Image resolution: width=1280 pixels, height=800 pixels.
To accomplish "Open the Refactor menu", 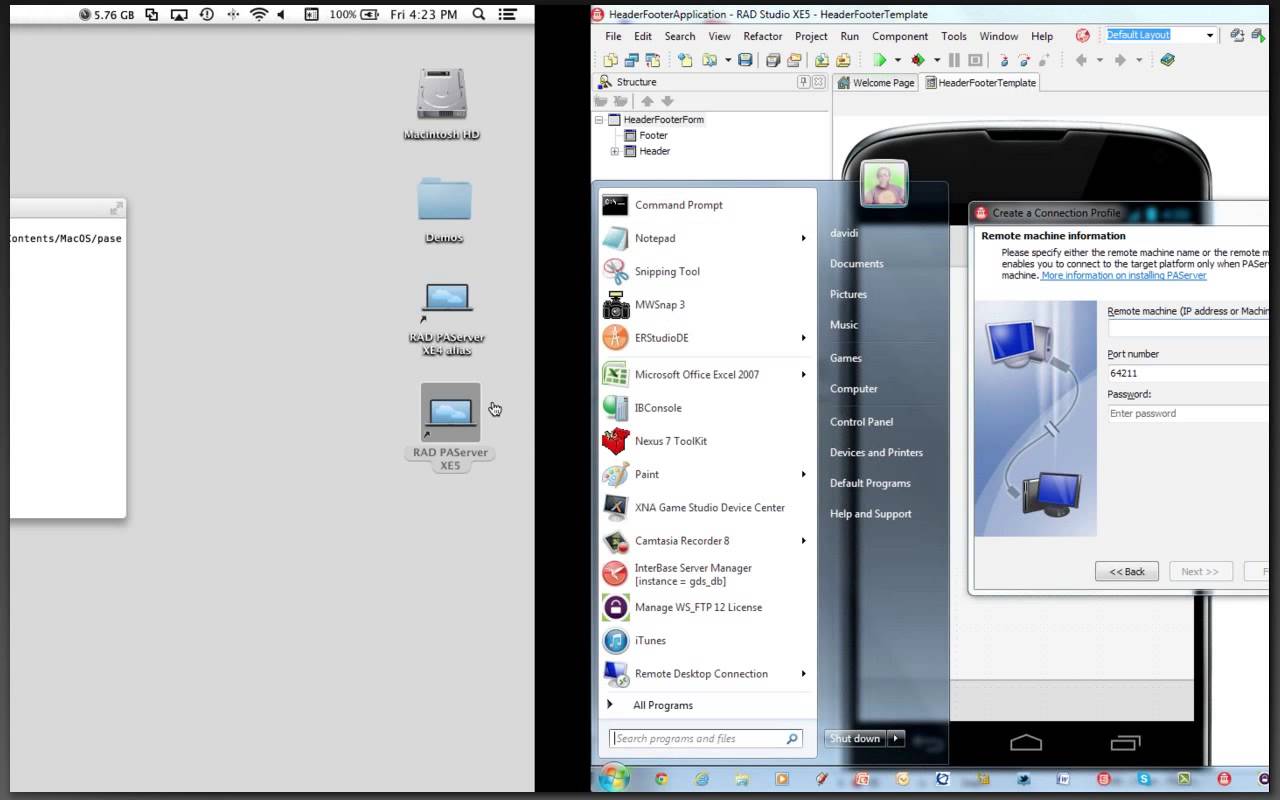I will (762, 36).
